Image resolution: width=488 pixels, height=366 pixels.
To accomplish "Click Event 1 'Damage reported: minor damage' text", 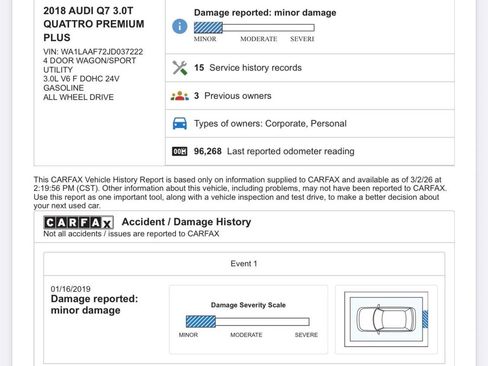I will click(x=94, y=304).
